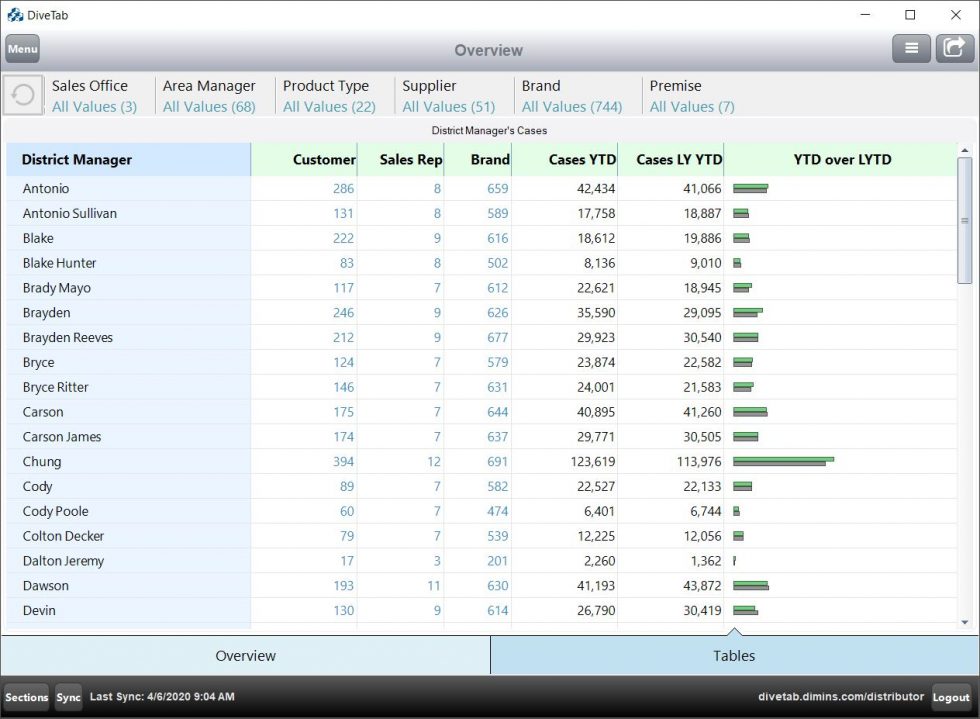Switch to the Overview tab
Image resolution: width=980 pixels, height=719 pixels.
click(x=245, y=656)
